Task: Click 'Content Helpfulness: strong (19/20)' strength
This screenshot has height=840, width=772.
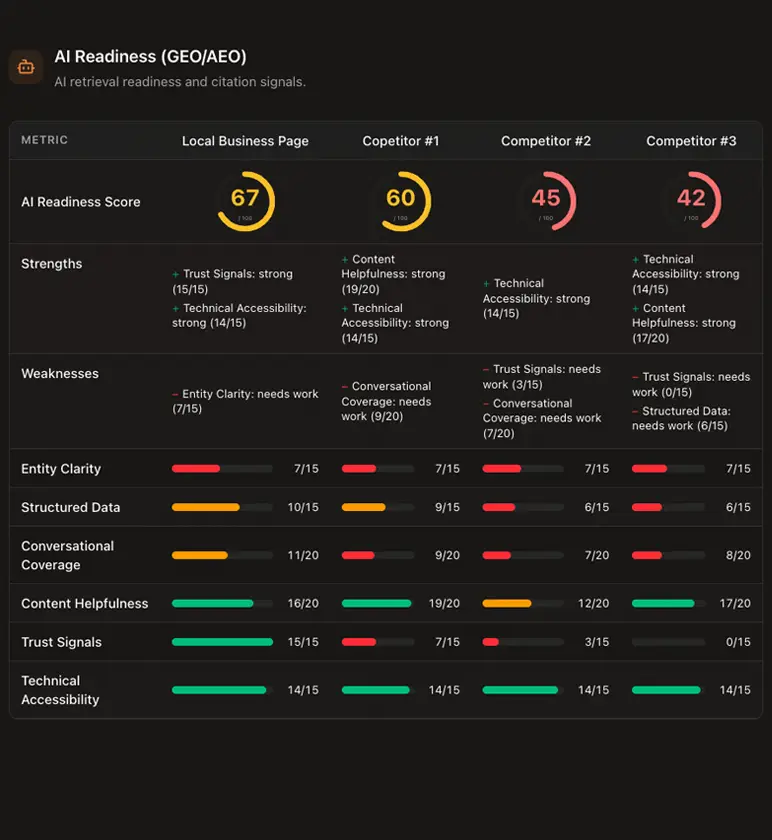Action: click(x=393, y=274)
